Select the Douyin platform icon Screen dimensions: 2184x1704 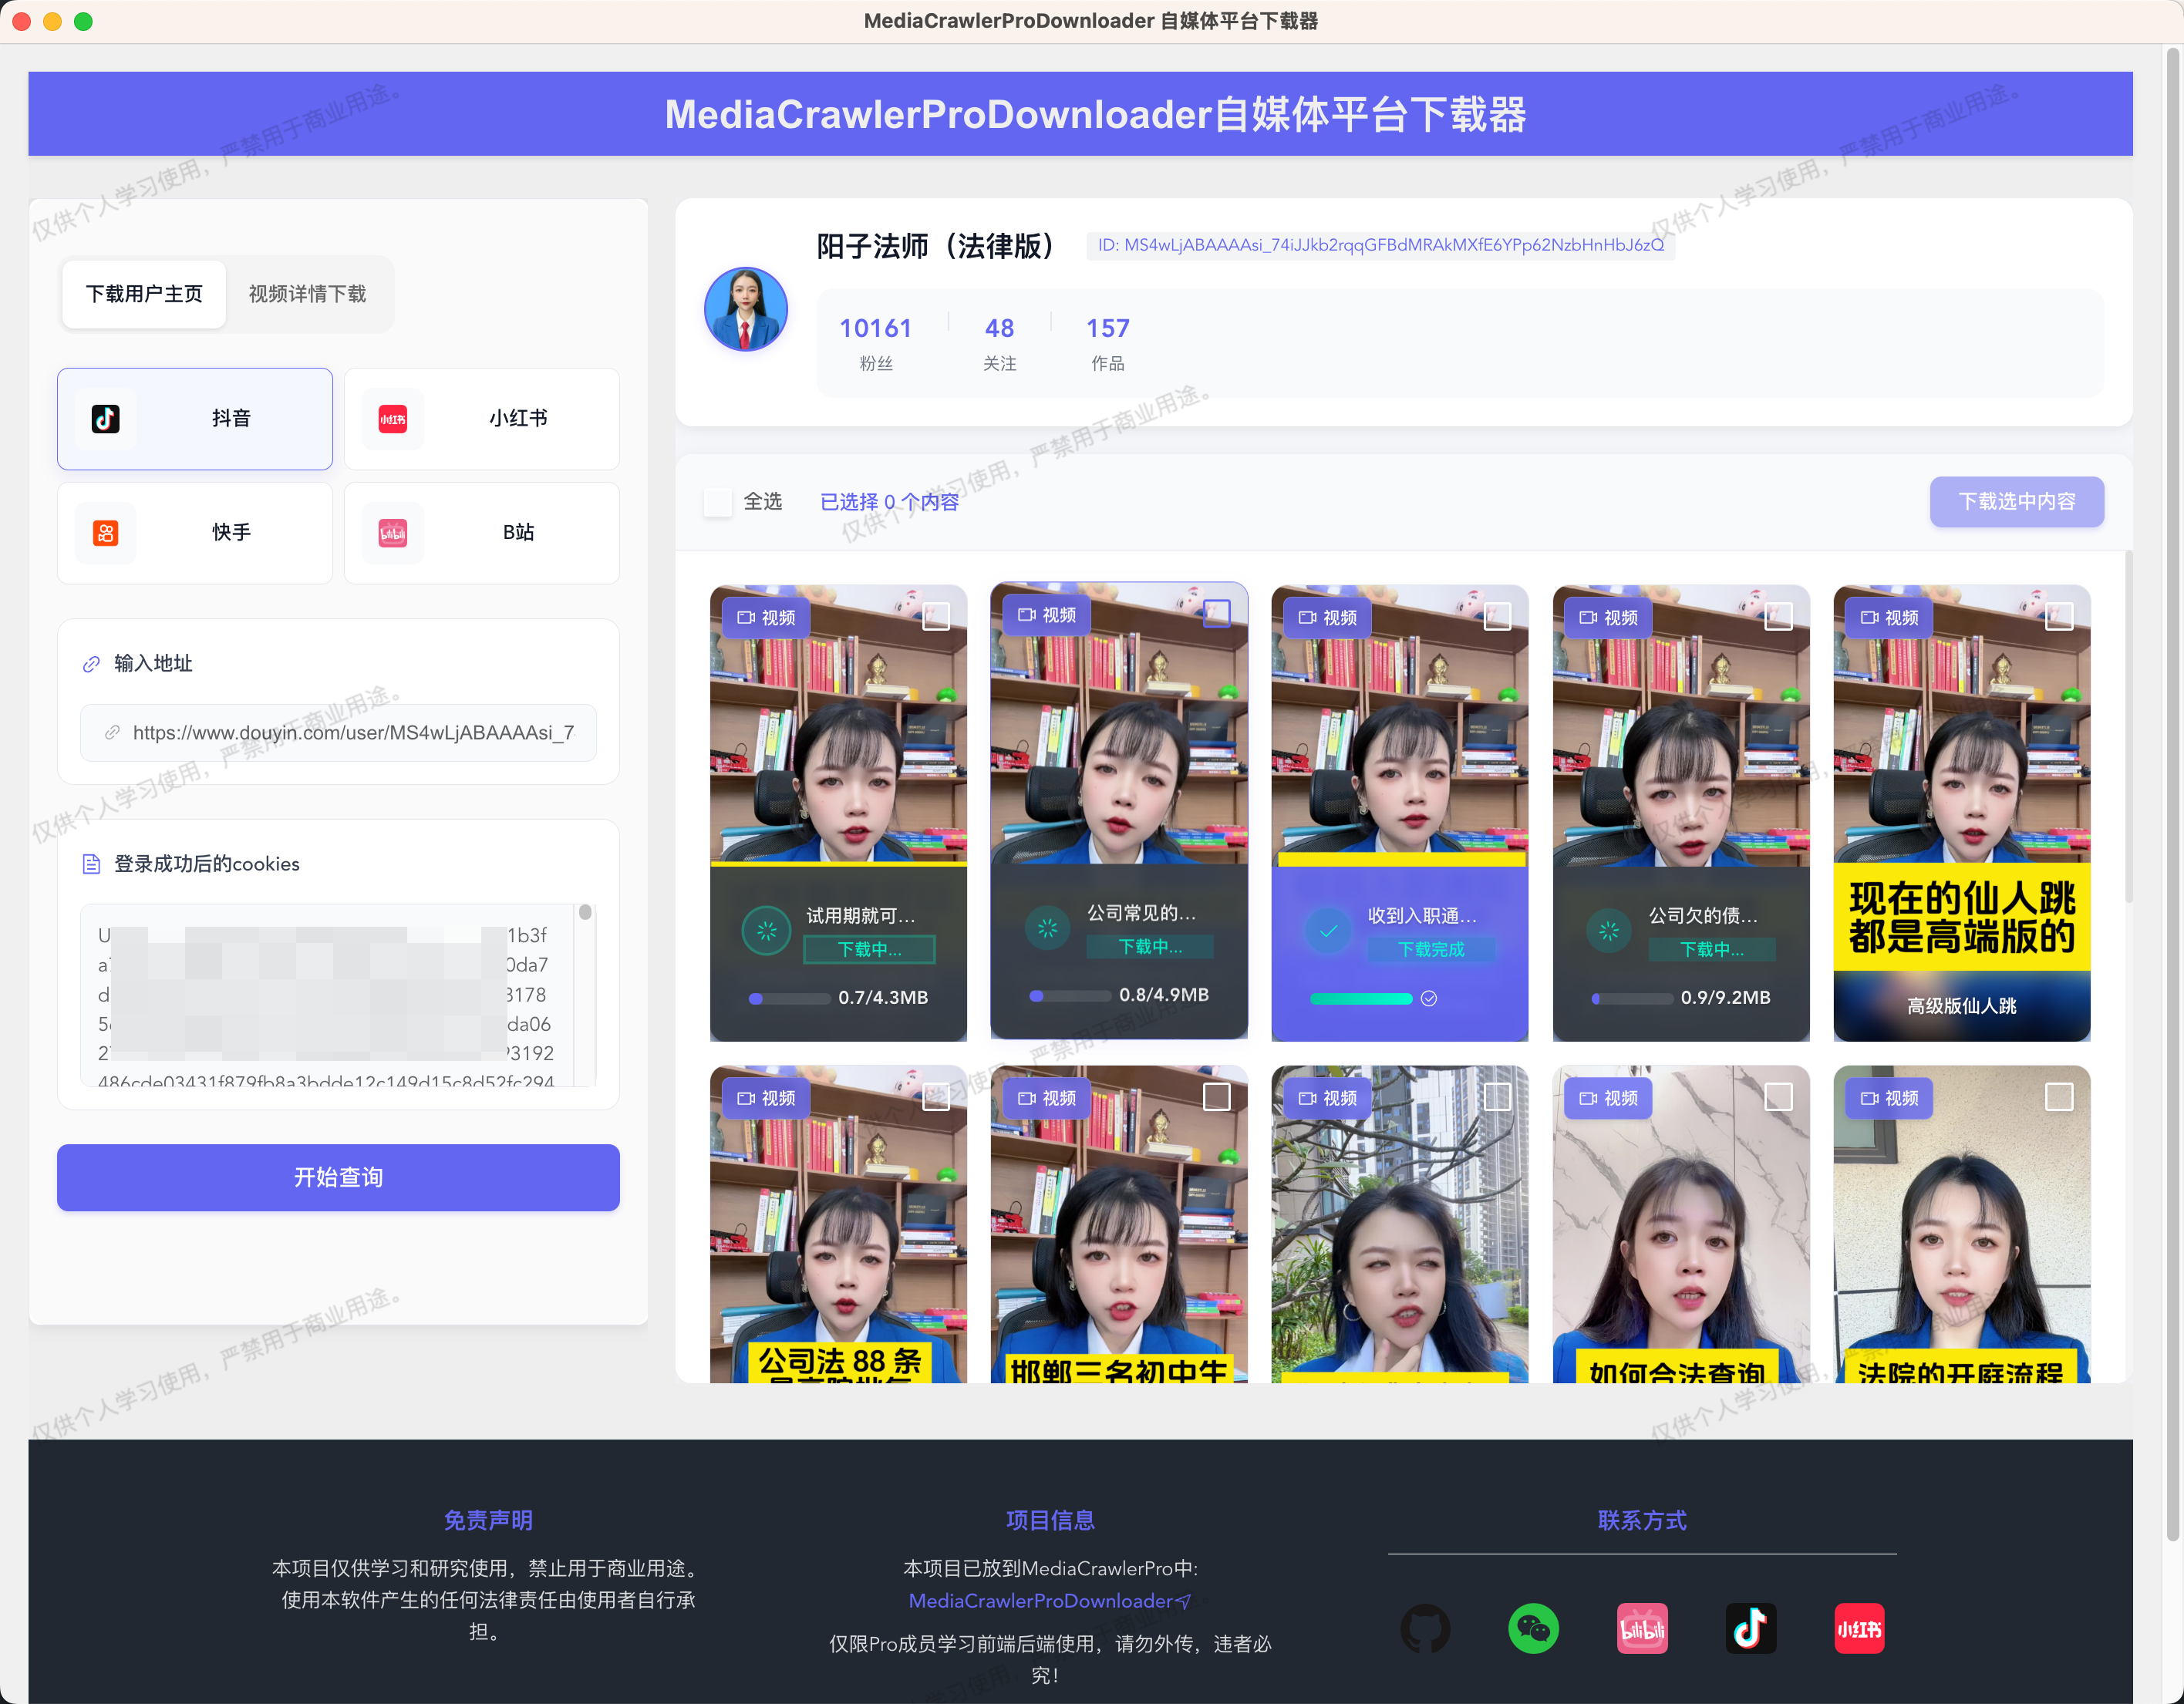tap(106, 418)
